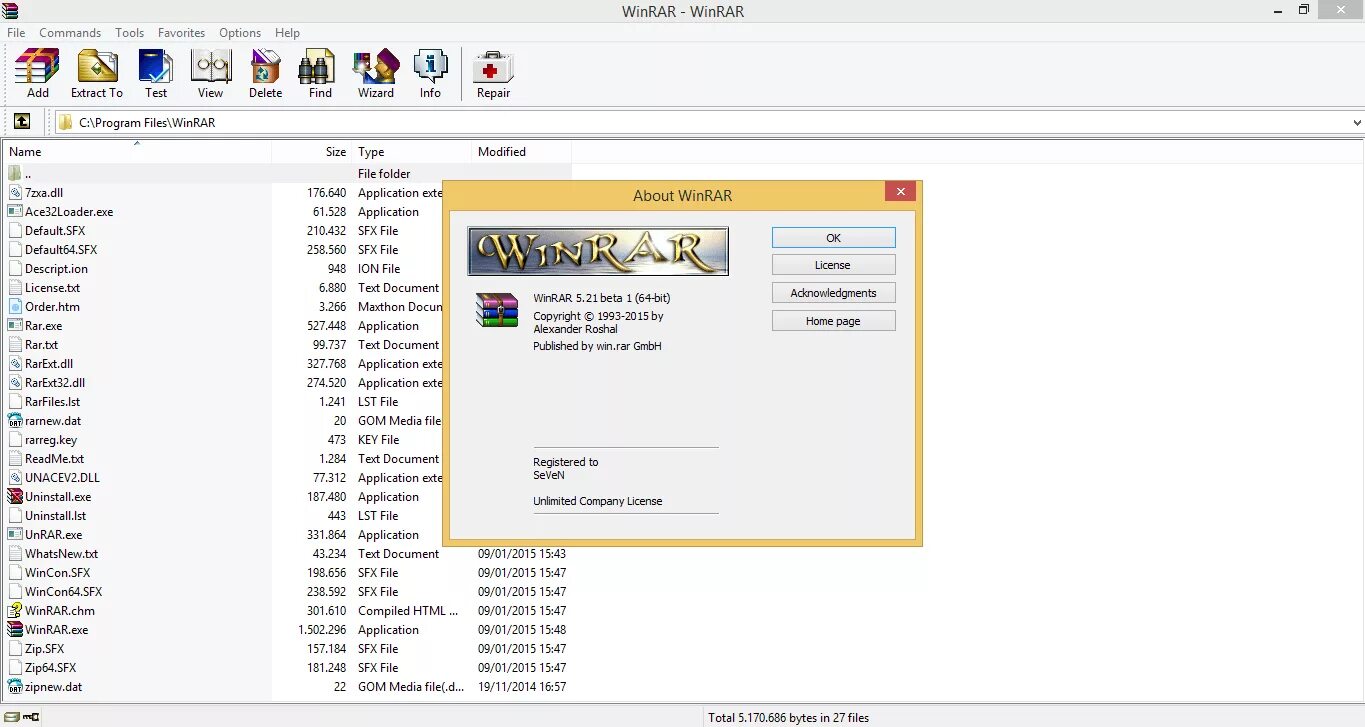Select the Uninstall.lst file
1365x727 pixels.
click(55, 516)
